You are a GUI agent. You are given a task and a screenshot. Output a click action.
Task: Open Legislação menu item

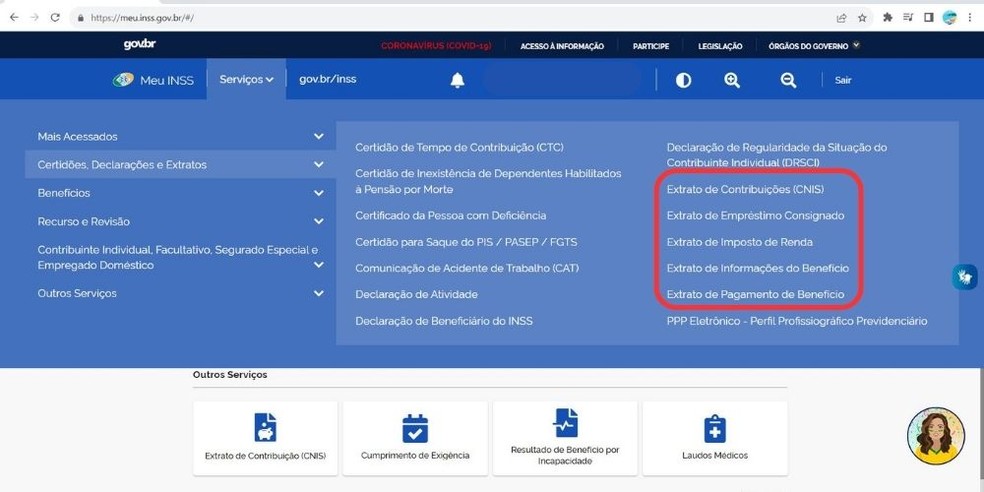720,46
